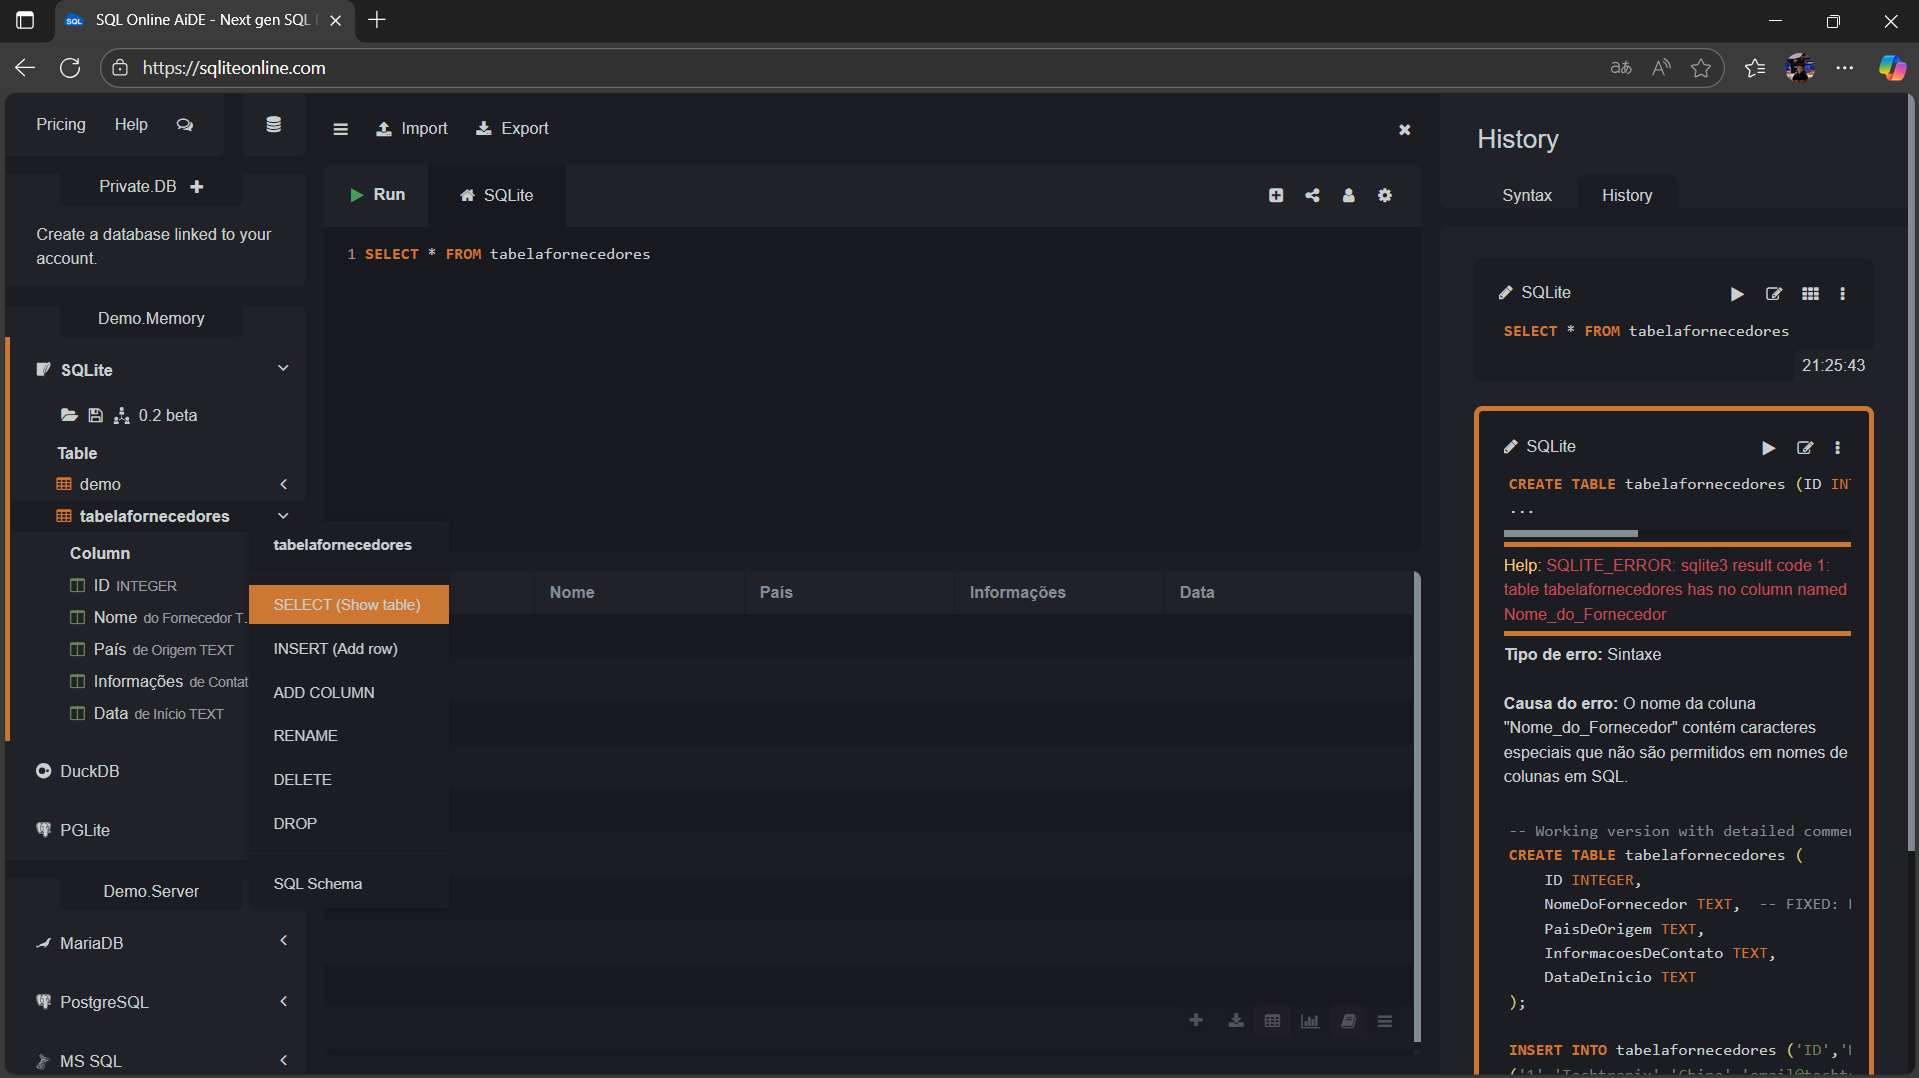Screen dimensions: 1919x1078
Task: Open the three-dot menu on the SELECT history entry
Action: click(x=1842, y=294)
